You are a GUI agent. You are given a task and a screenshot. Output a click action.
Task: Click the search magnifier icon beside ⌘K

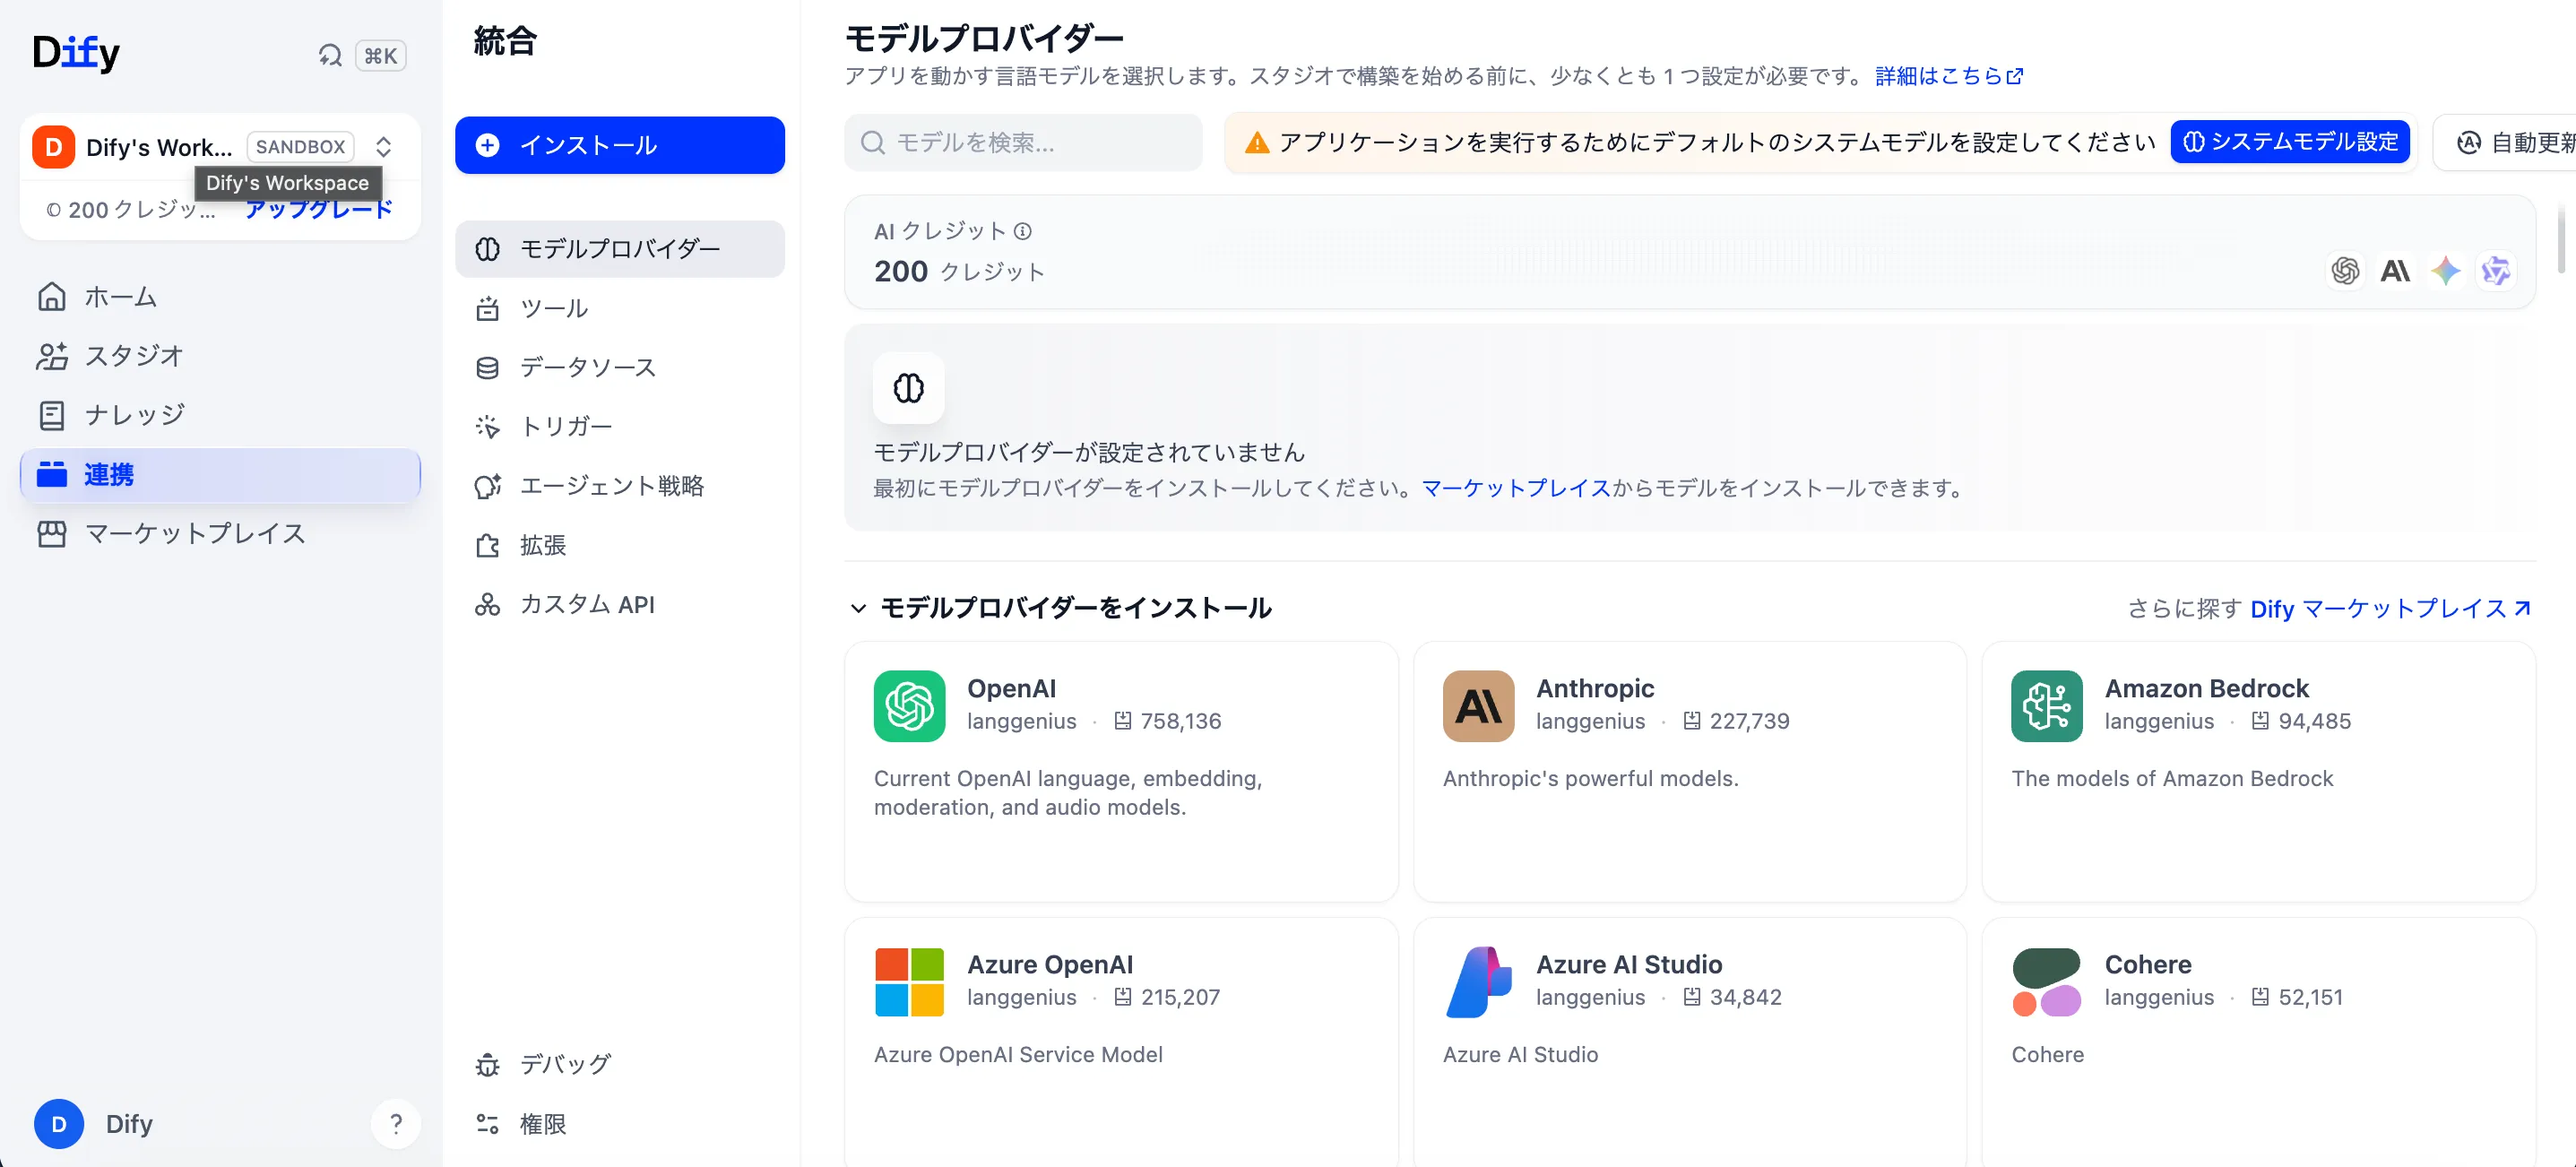[x=330, y=56]
